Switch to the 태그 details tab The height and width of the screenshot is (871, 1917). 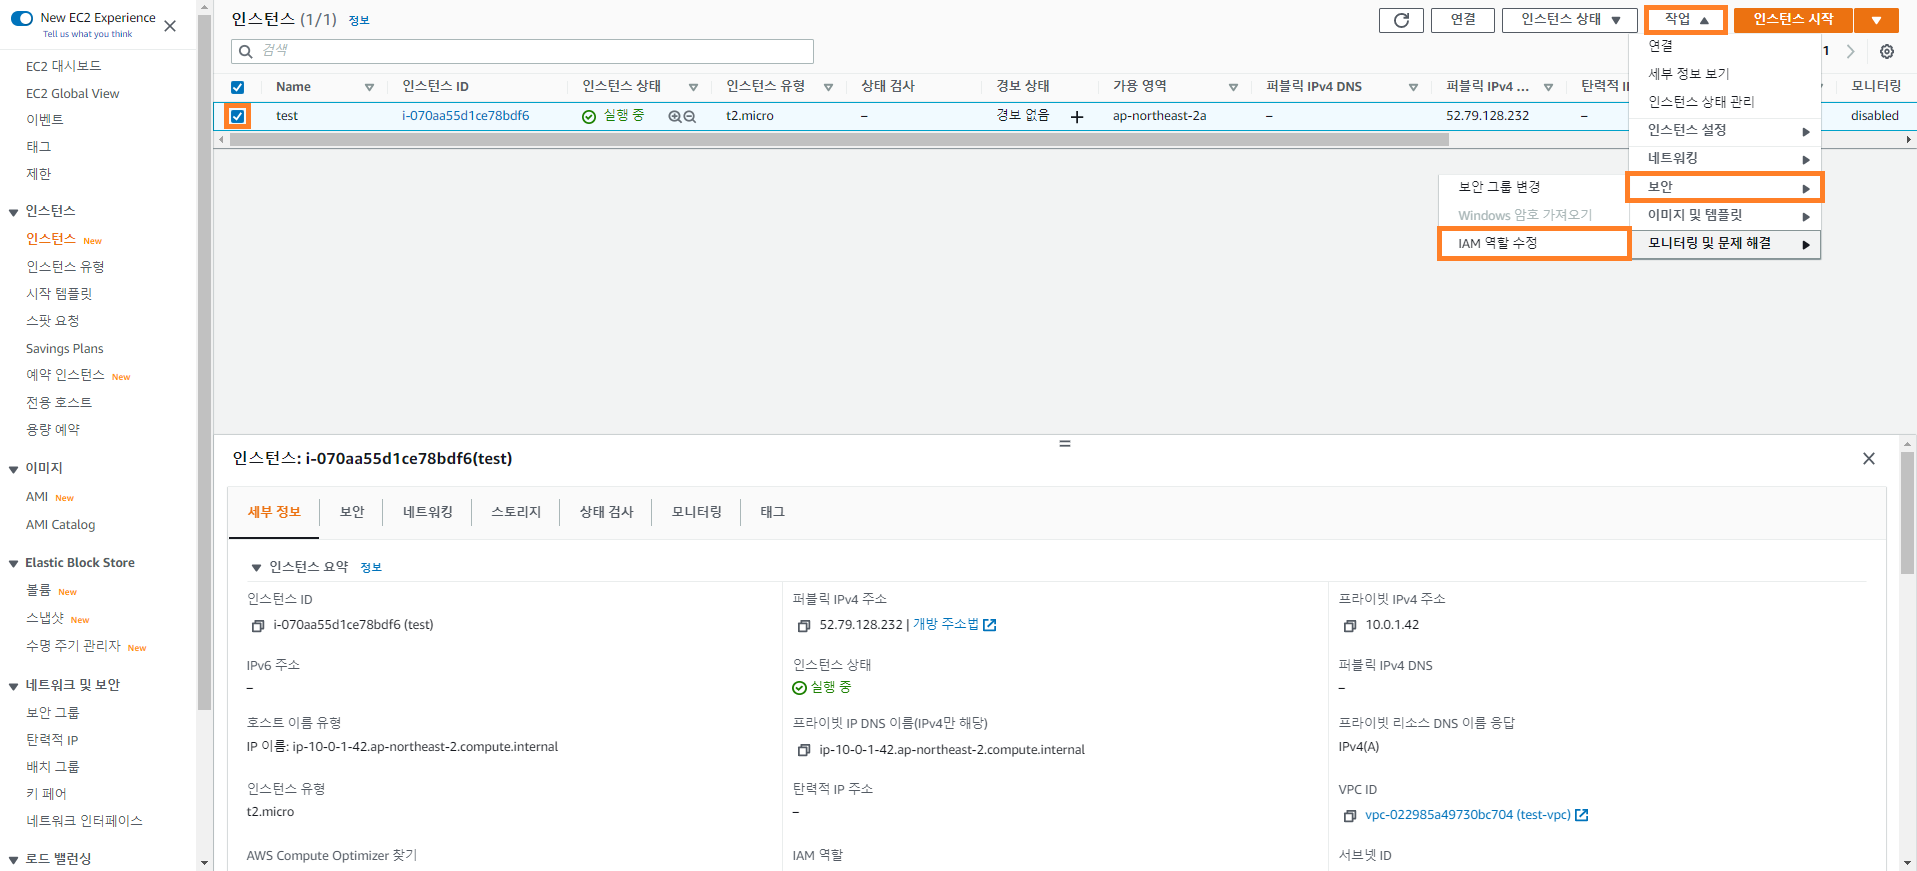(x=773, y=512)
